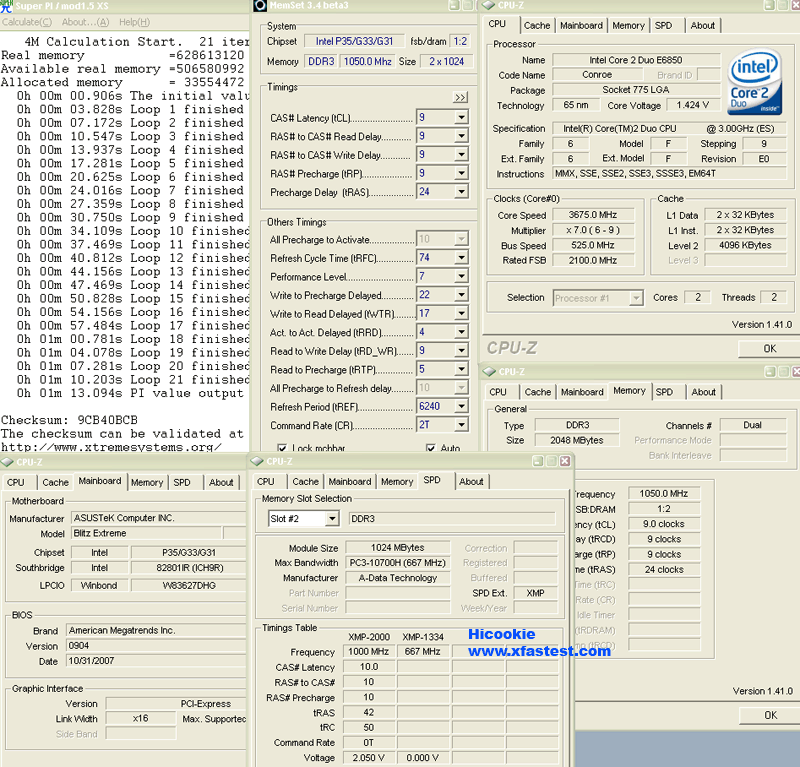Open the Read to Write Delay dropdown
This screenshot has width=800, height=767.
pos(461,351)
